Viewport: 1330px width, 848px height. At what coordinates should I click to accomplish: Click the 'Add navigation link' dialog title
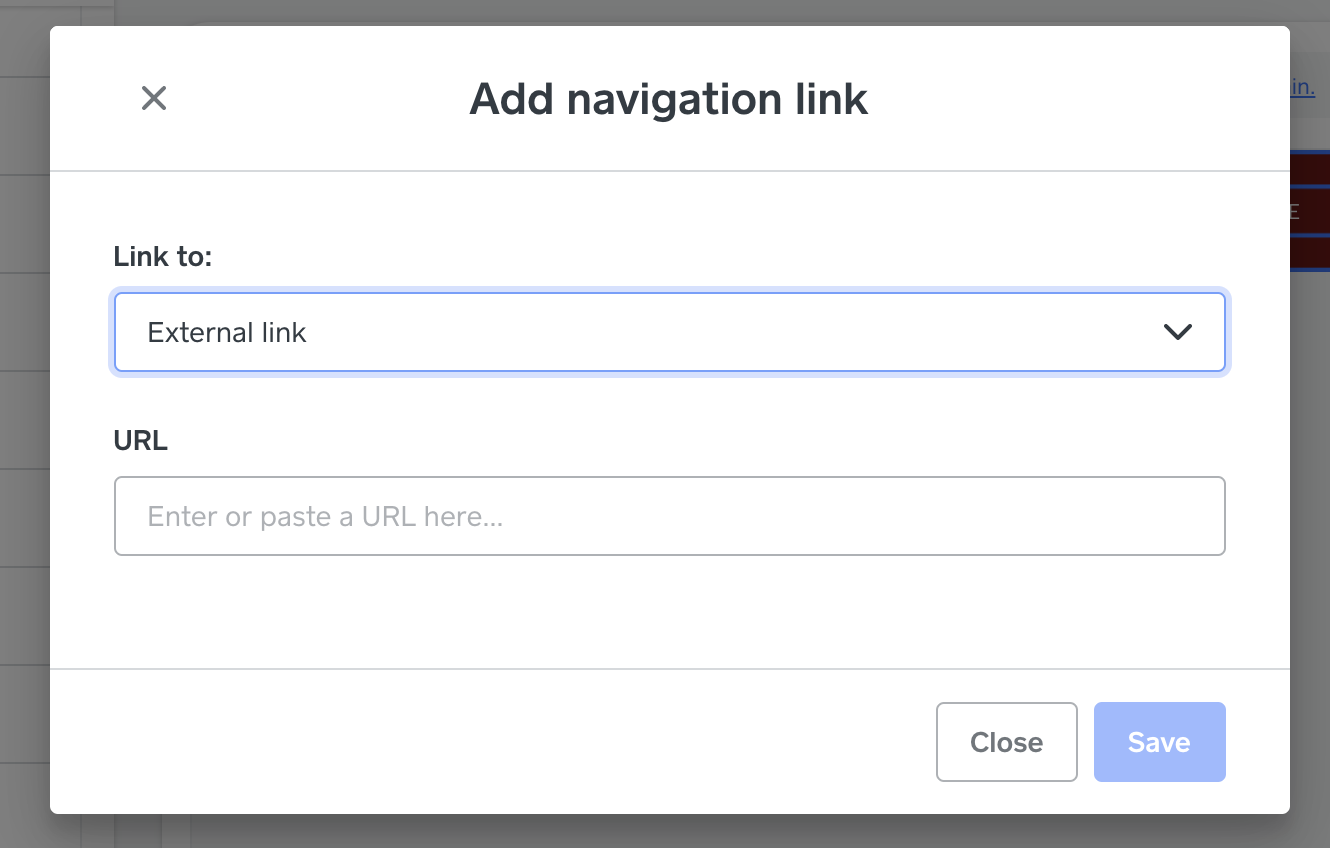(x=669, y=99)
